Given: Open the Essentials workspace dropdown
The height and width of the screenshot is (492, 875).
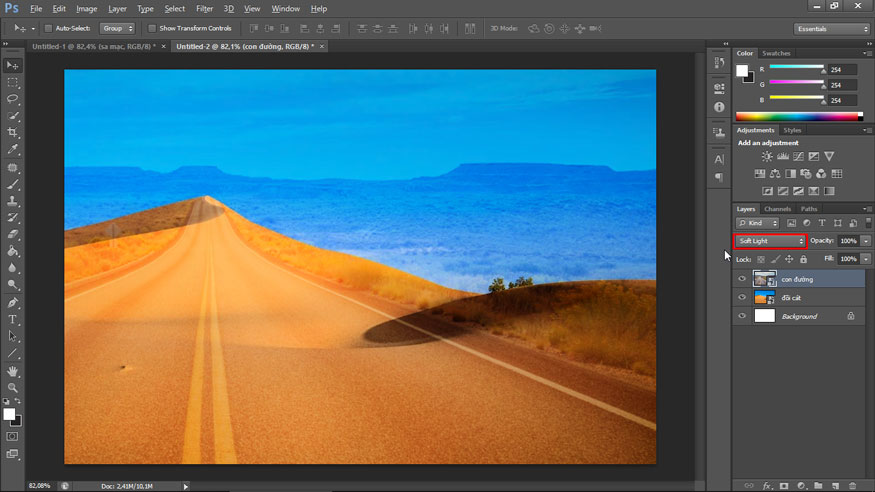Looking at the screenshot, I should click(x=832, y=29).
